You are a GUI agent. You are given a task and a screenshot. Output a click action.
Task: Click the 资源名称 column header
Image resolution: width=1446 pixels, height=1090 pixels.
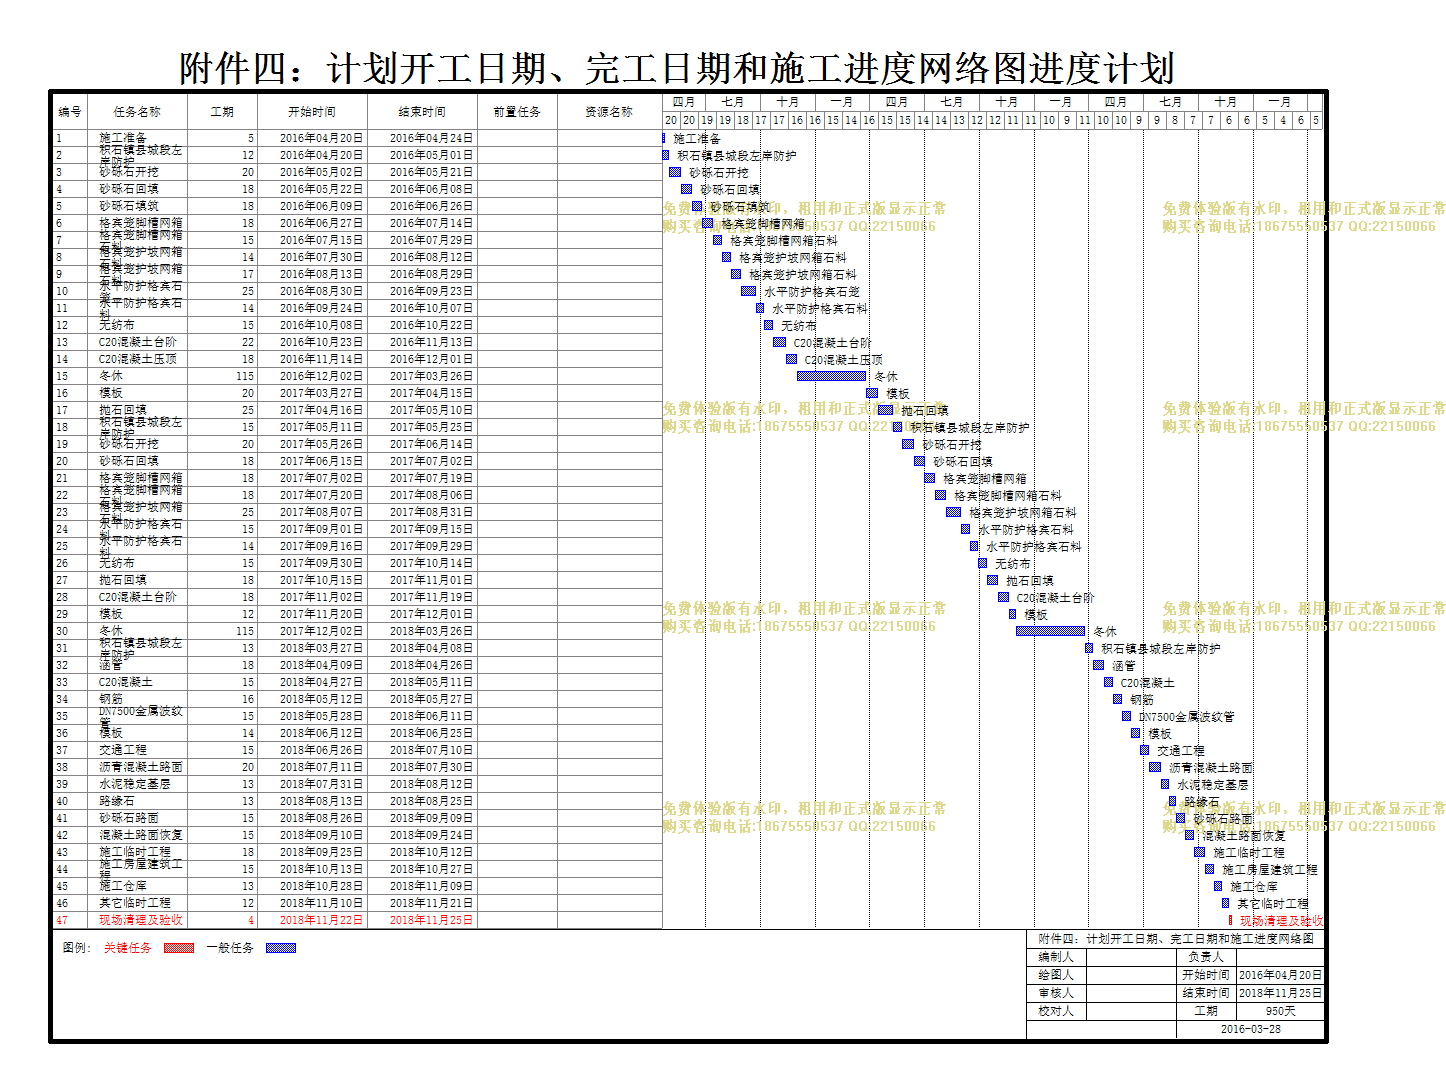coord(609,112)
